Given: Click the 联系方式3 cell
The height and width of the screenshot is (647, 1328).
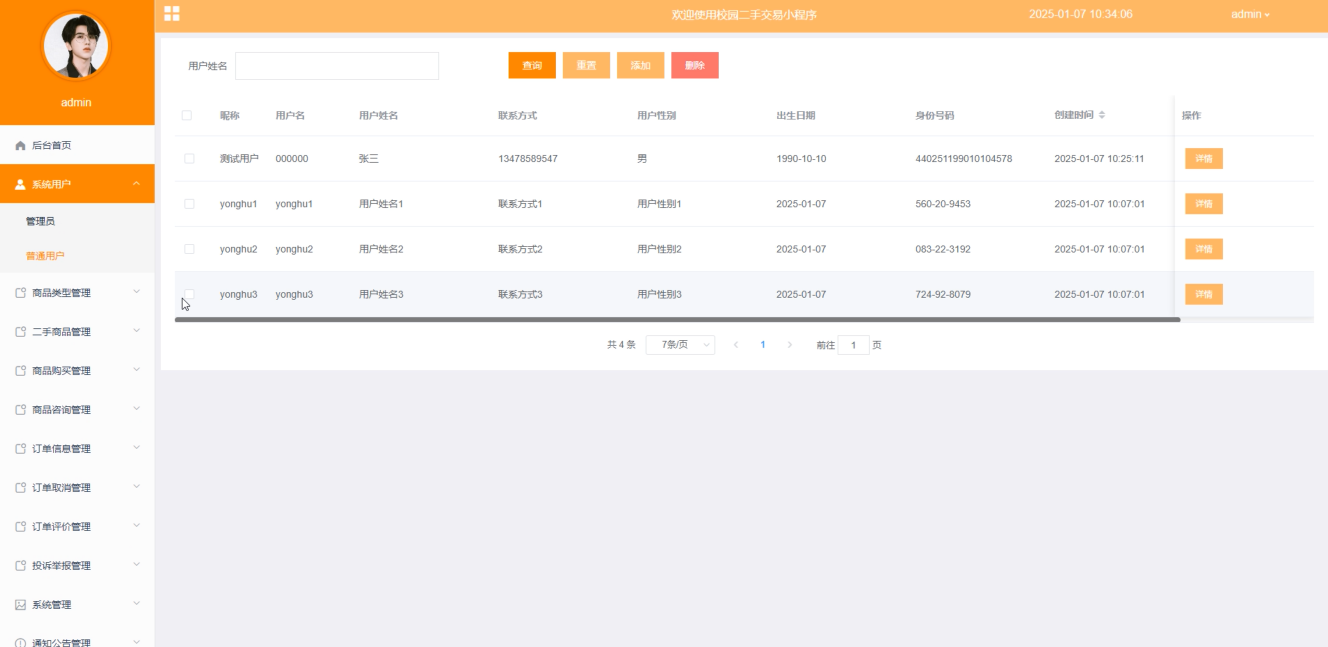Looking at the screenshot, I should (520, 294).
